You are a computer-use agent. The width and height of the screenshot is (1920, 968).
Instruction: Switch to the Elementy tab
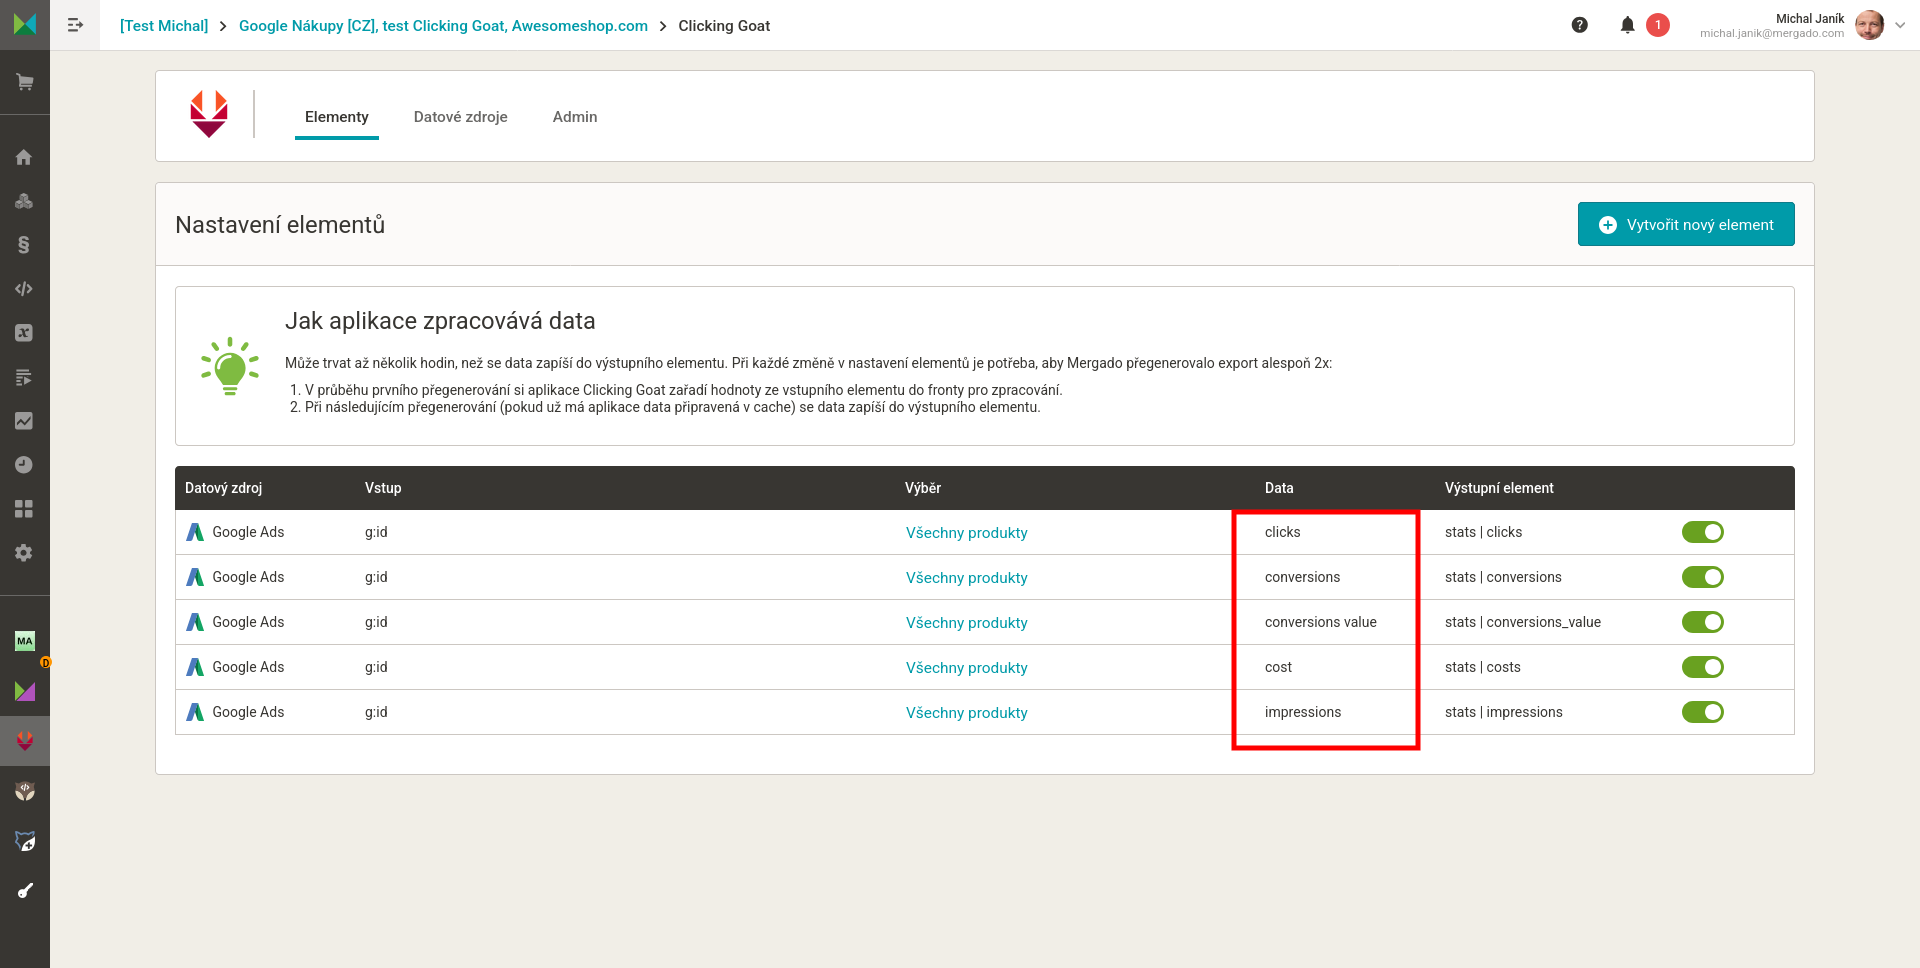pos(337,117)
